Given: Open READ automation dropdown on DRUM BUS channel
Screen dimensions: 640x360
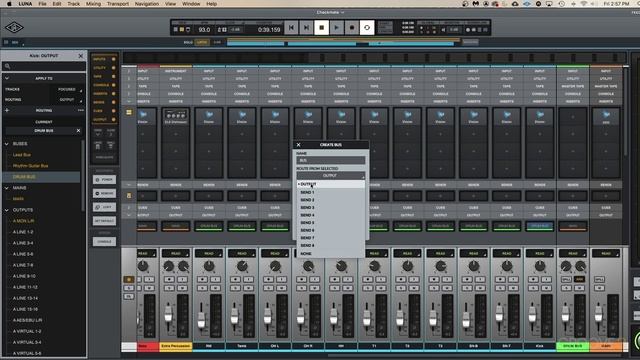Looking at the screenshot, I should 573,253.
